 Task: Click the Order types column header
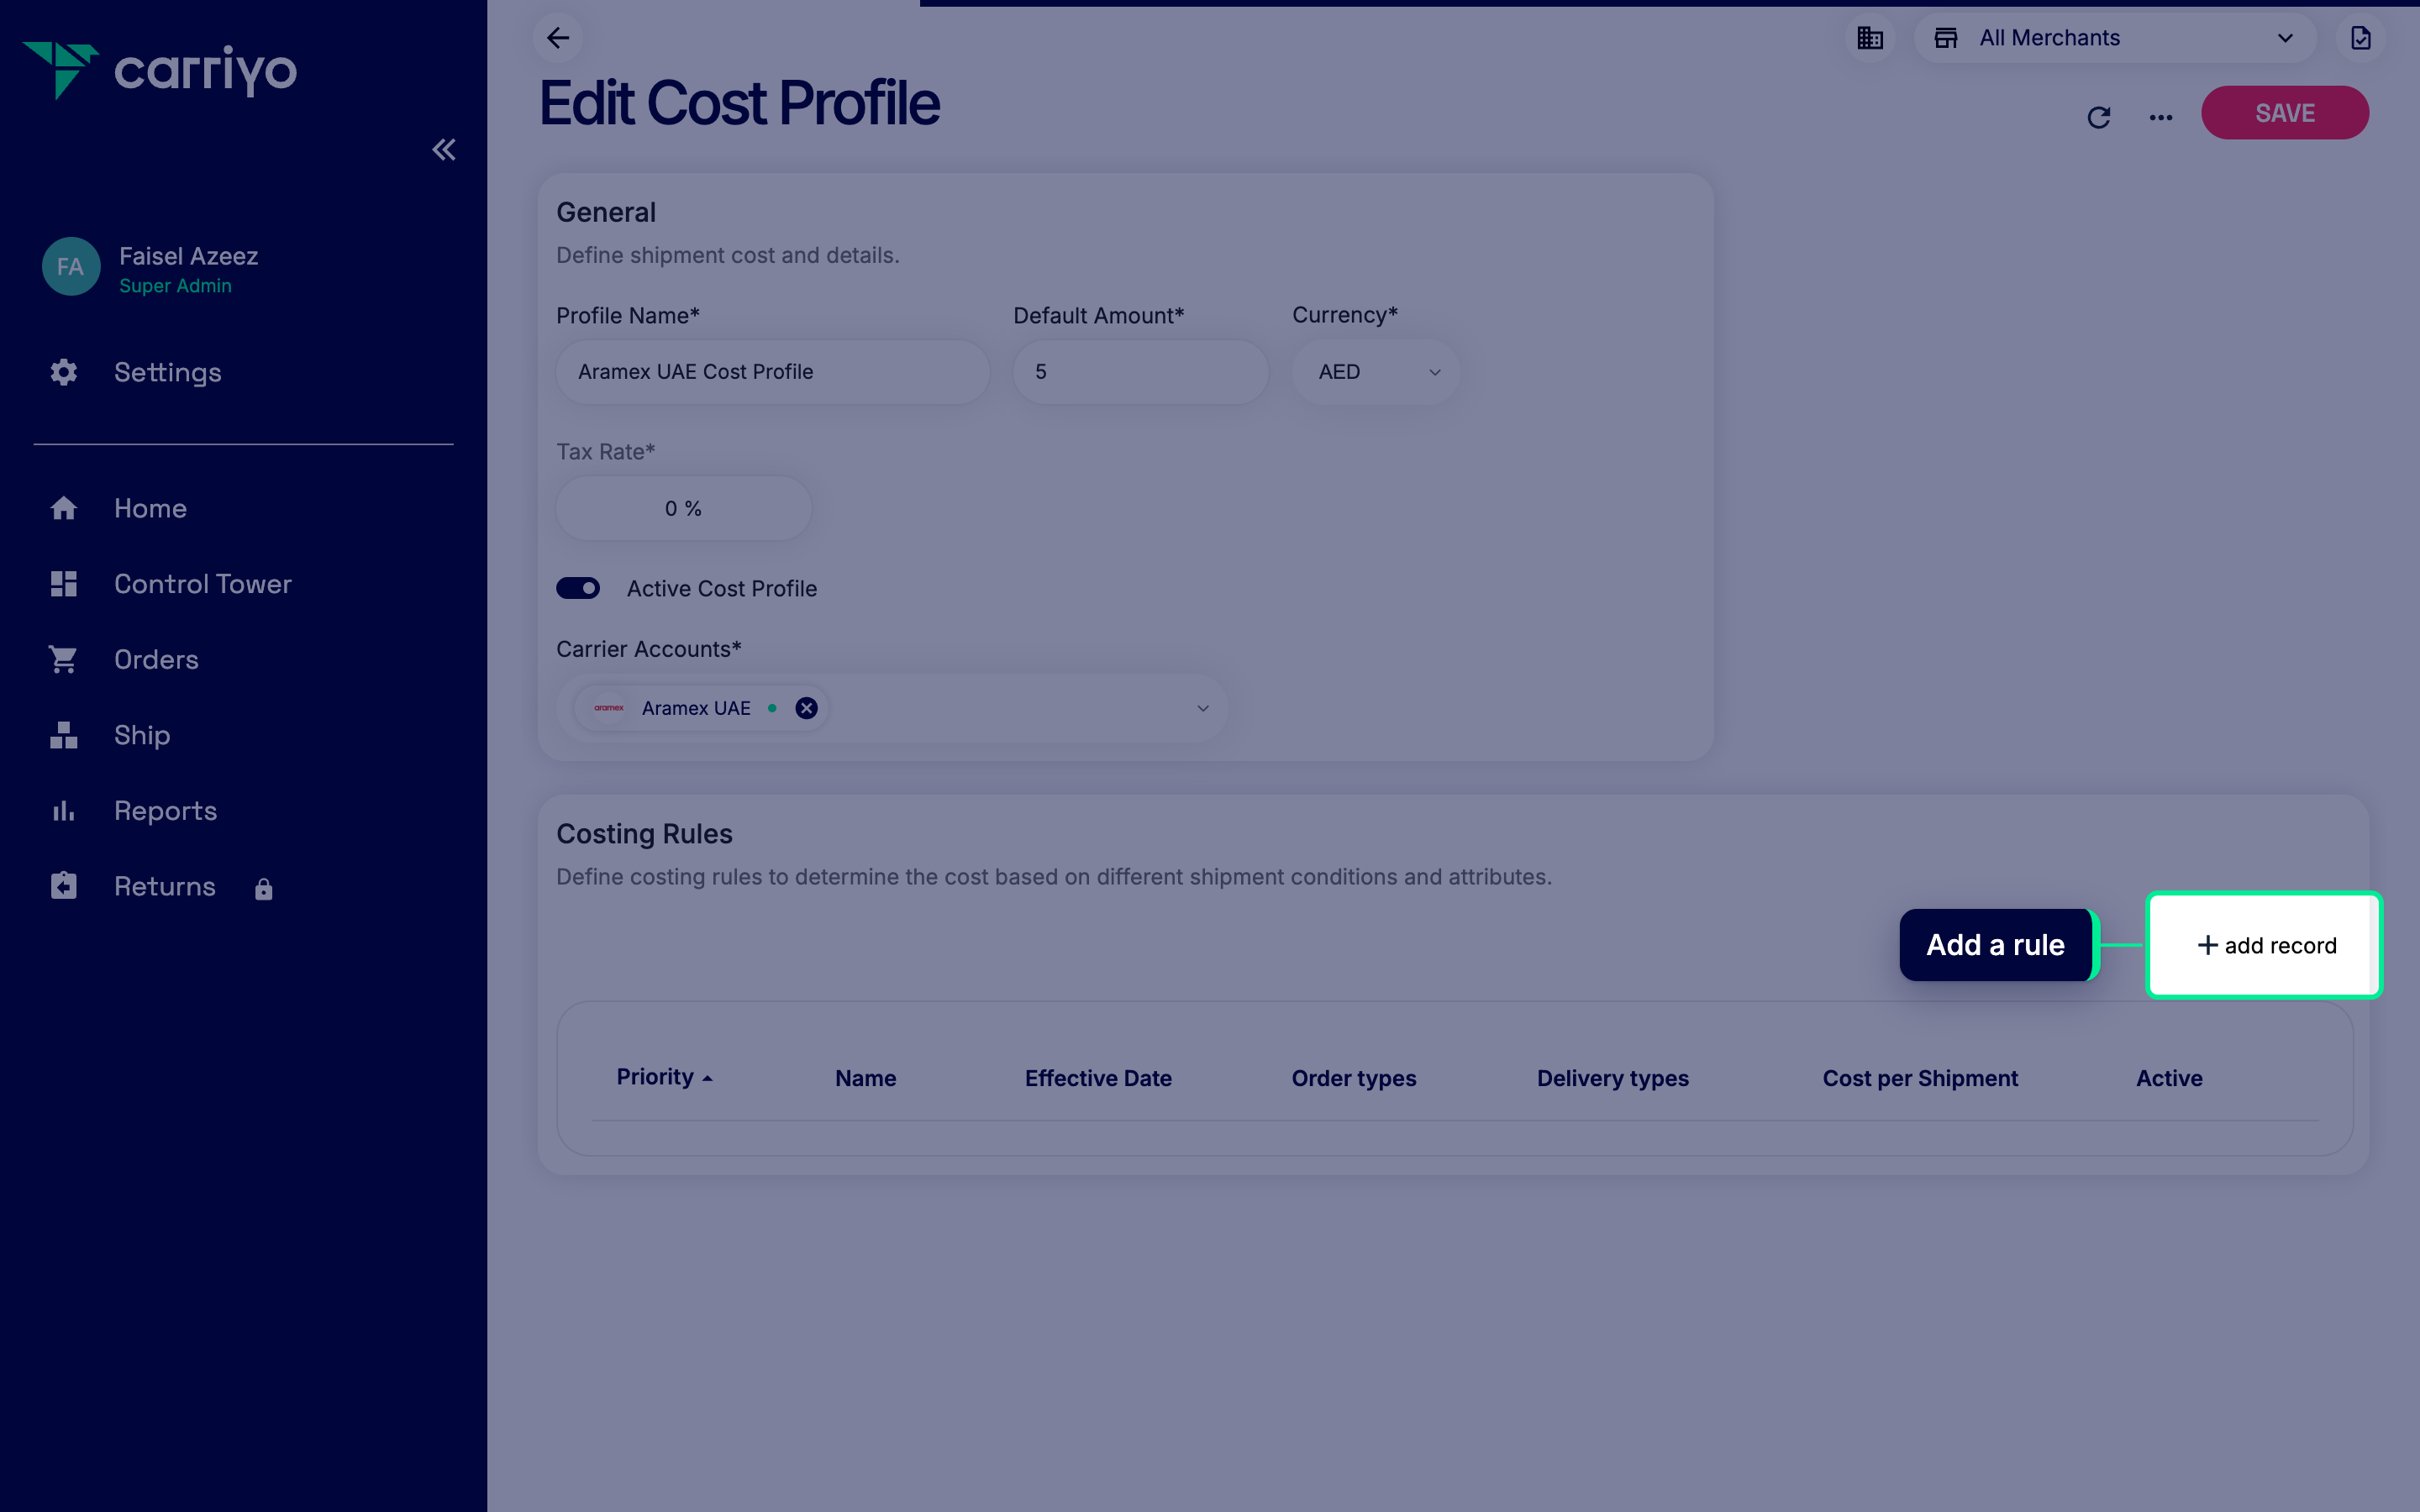pos(1354,1078)
